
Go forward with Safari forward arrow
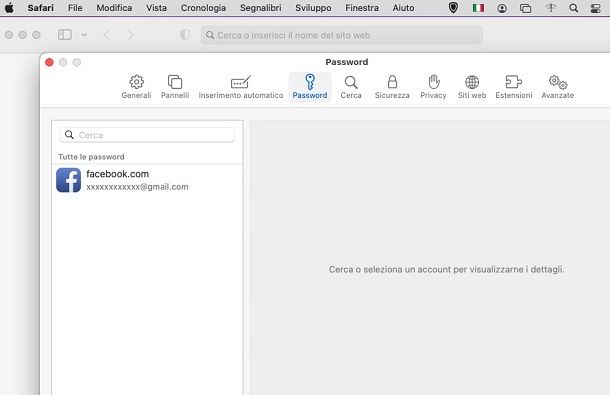pyautogui.click(x=130, y=35)
